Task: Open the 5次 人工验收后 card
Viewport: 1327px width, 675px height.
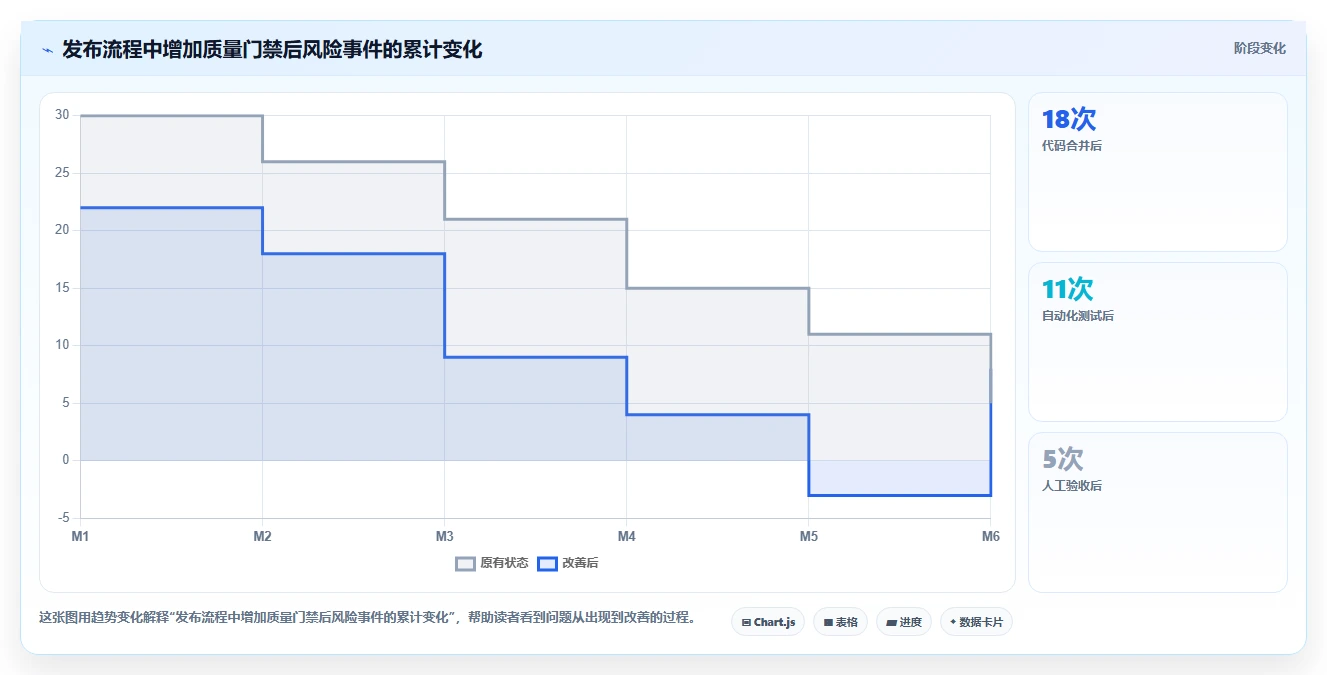Action: [1158, 512]
